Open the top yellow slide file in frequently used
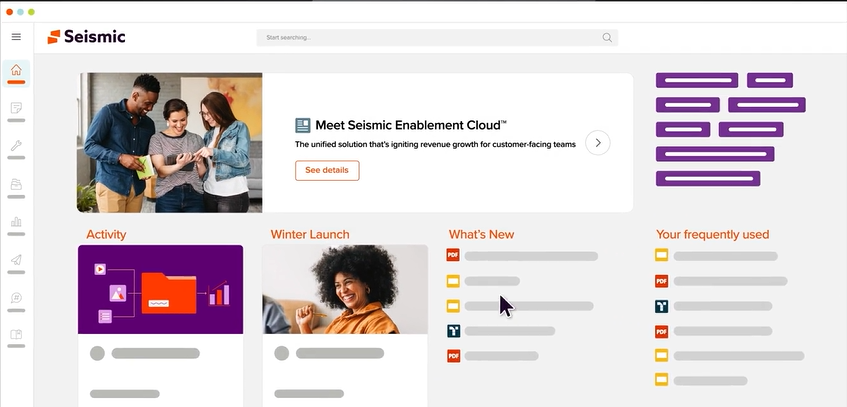The height and width of the screenshot is (407, 847). [x=661, y=255]
